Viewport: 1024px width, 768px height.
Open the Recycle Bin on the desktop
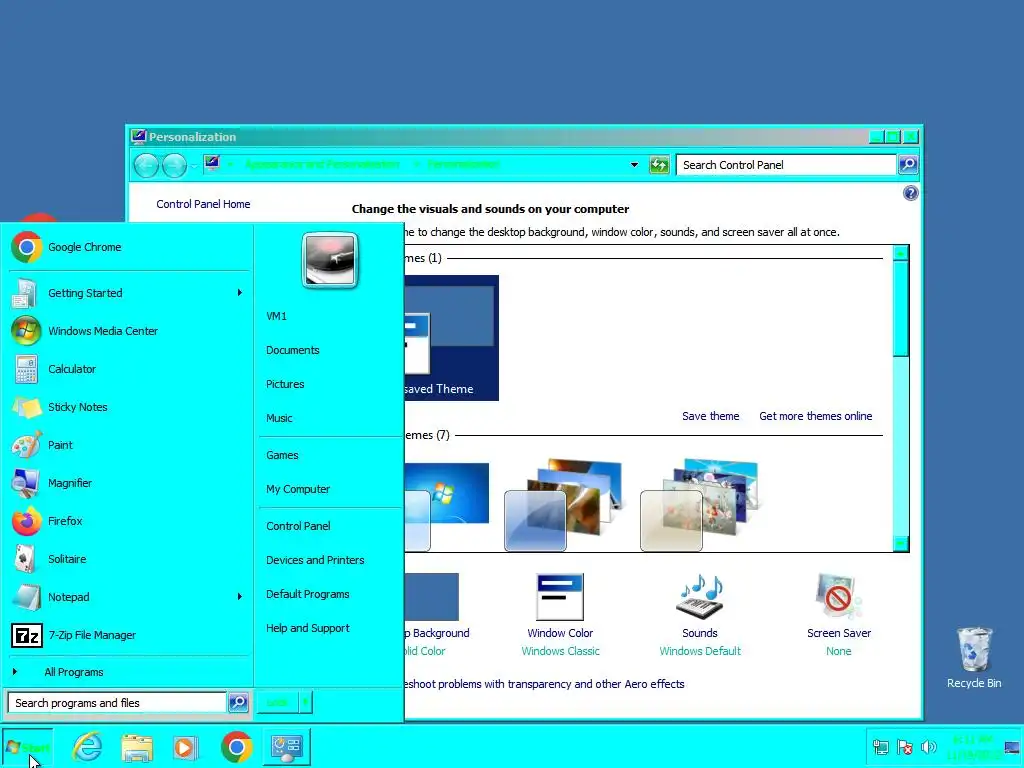tap(974, 657)
